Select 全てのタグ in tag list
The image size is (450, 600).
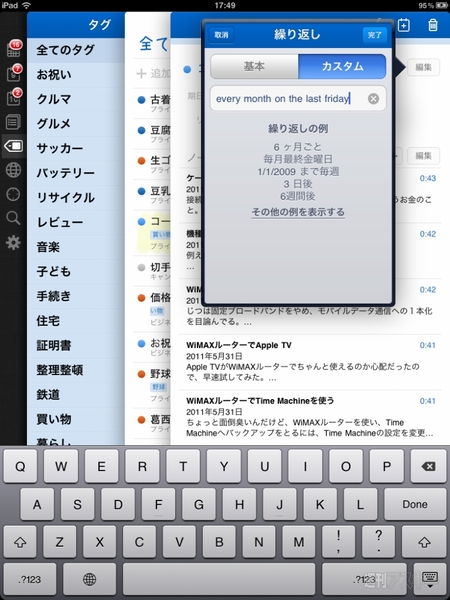click(x=76, y=50)
